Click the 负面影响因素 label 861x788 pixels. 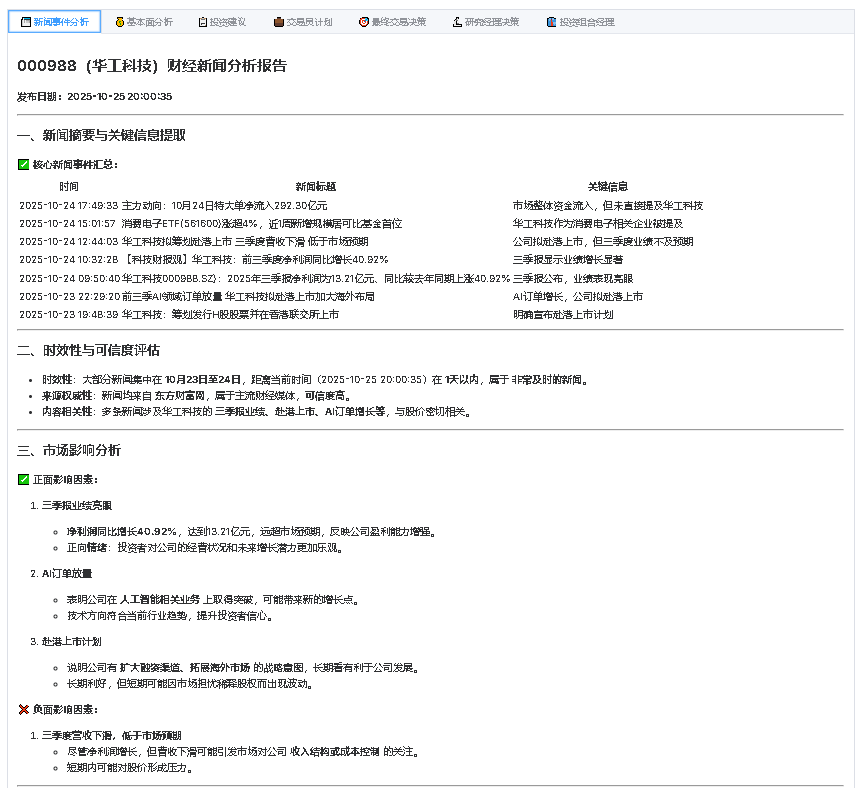(x=58, y=709)
